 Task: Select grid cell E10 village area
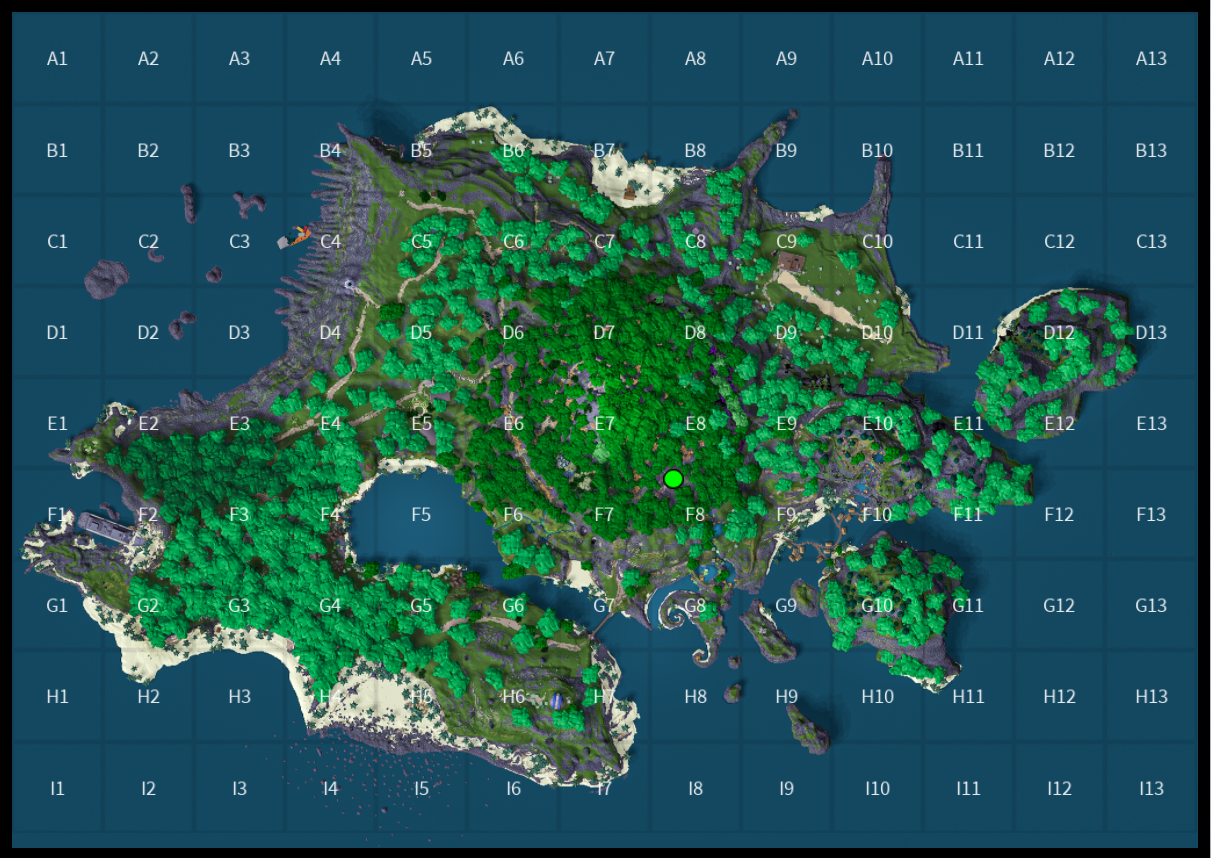point(877,424)
